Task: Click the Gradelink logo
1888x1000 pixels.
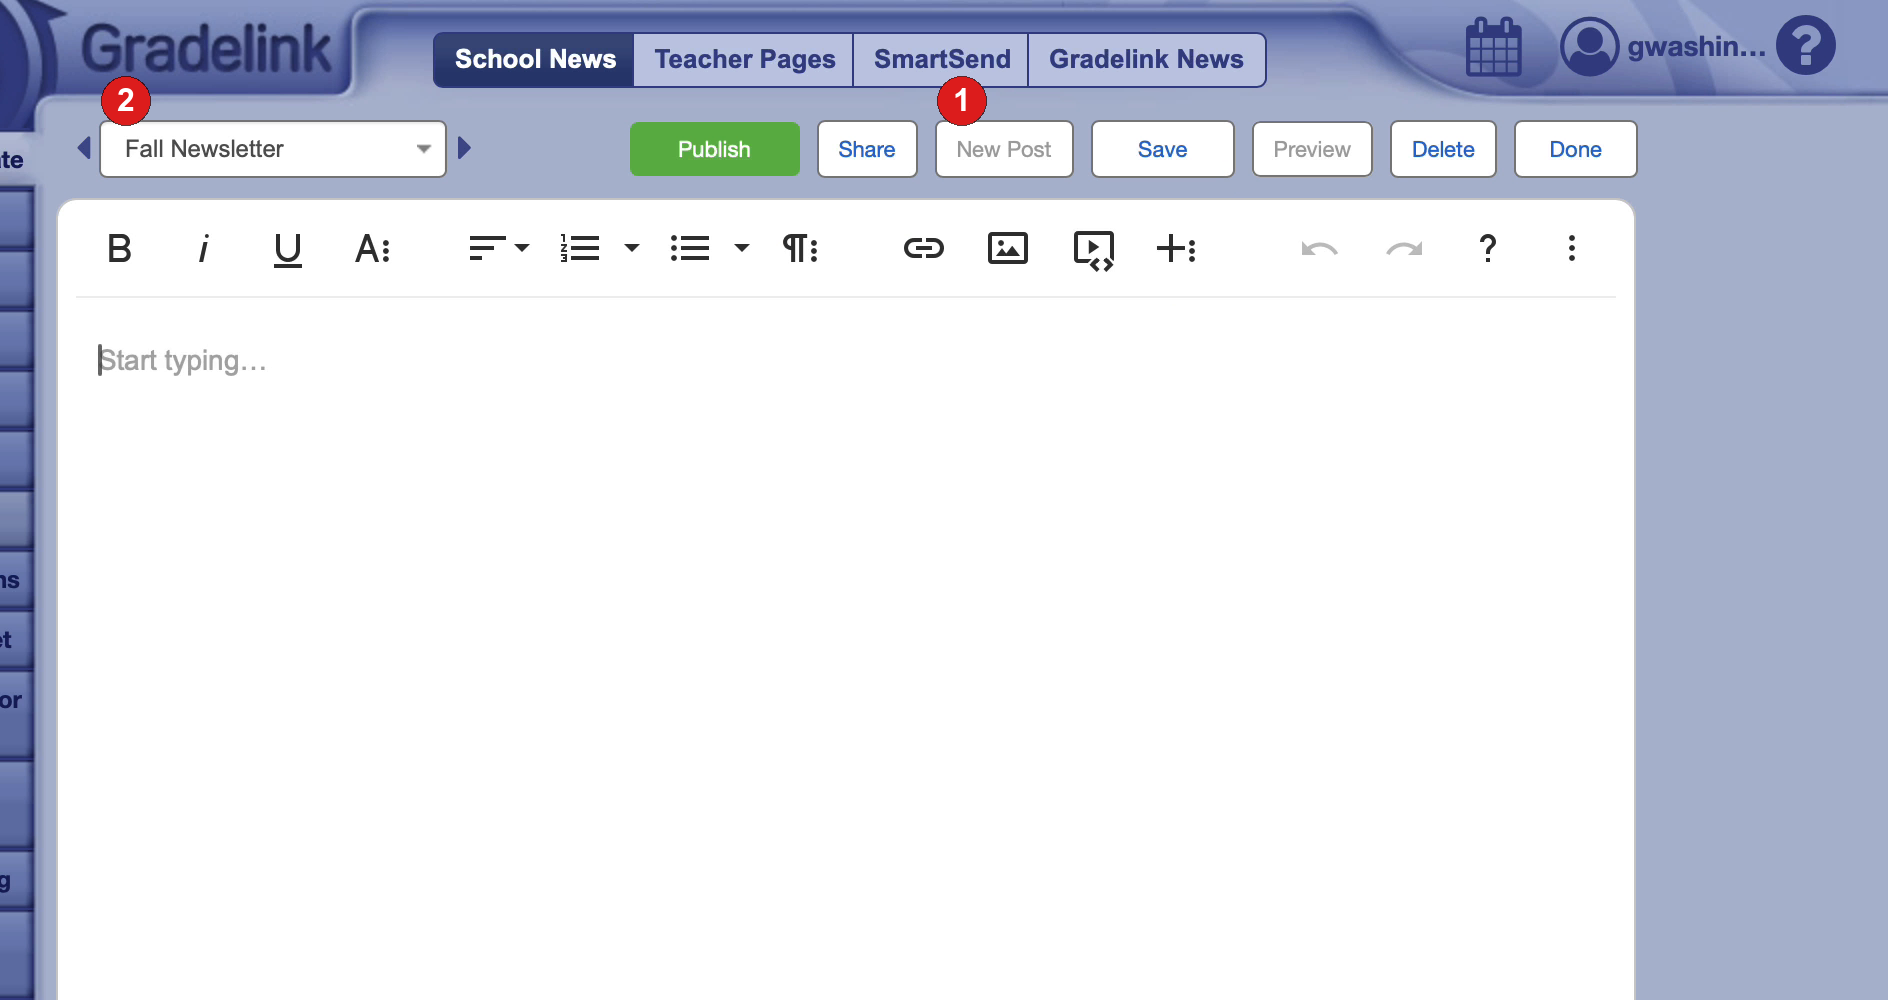Action: point(206,48)
